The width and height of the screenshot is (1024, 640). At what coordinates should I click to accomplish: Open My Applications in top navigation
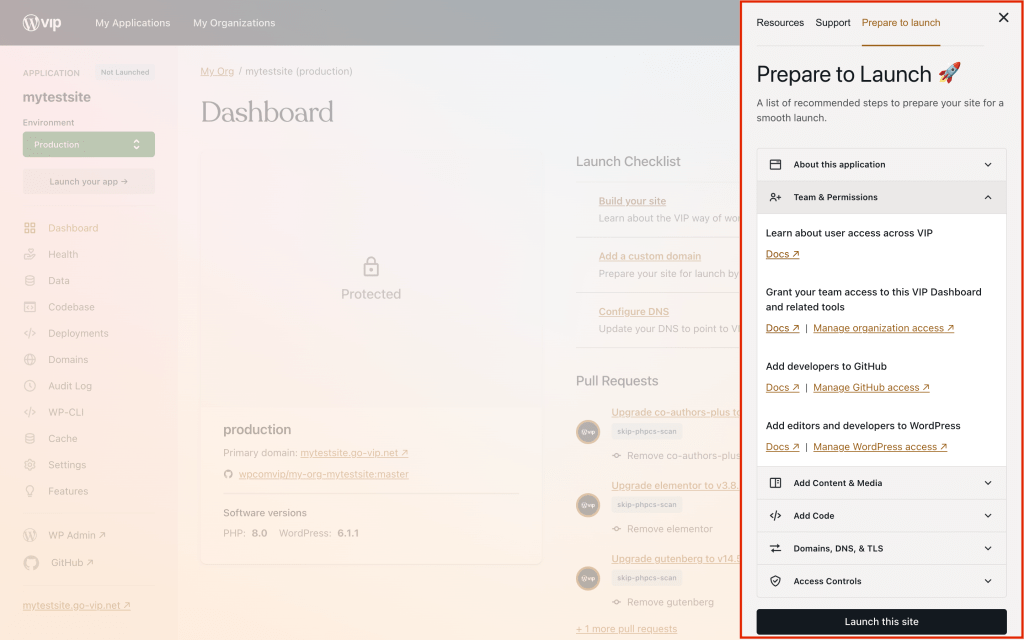tap(133, 23)
